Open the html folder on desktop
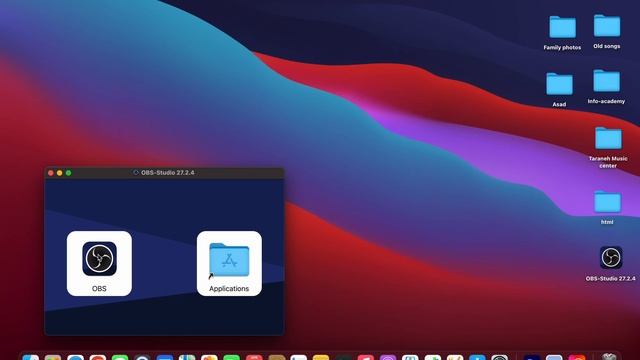640x360 pixels. [x=607, y=202]
